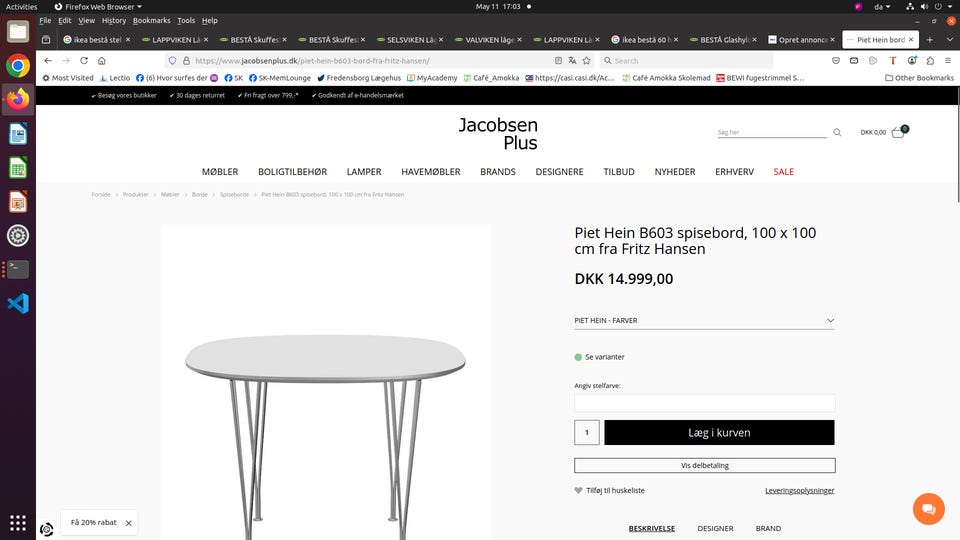This screenshot has width=960, height=540.
Task: Open 'Most Visited' bookmark
Action: click(68, 78)
